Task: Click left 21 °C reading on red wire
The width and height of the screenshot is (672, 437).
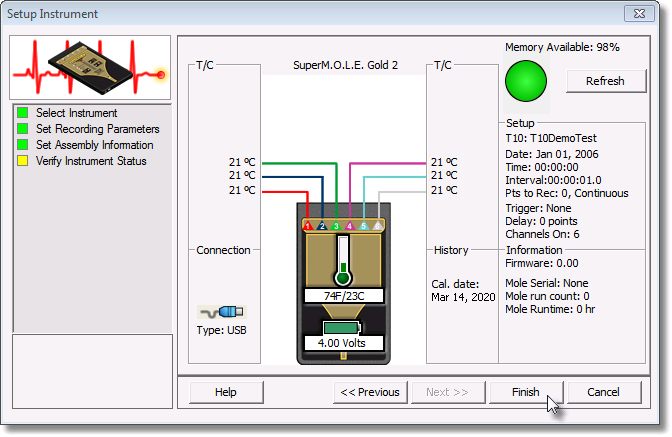Action: [x=242, y=190]
